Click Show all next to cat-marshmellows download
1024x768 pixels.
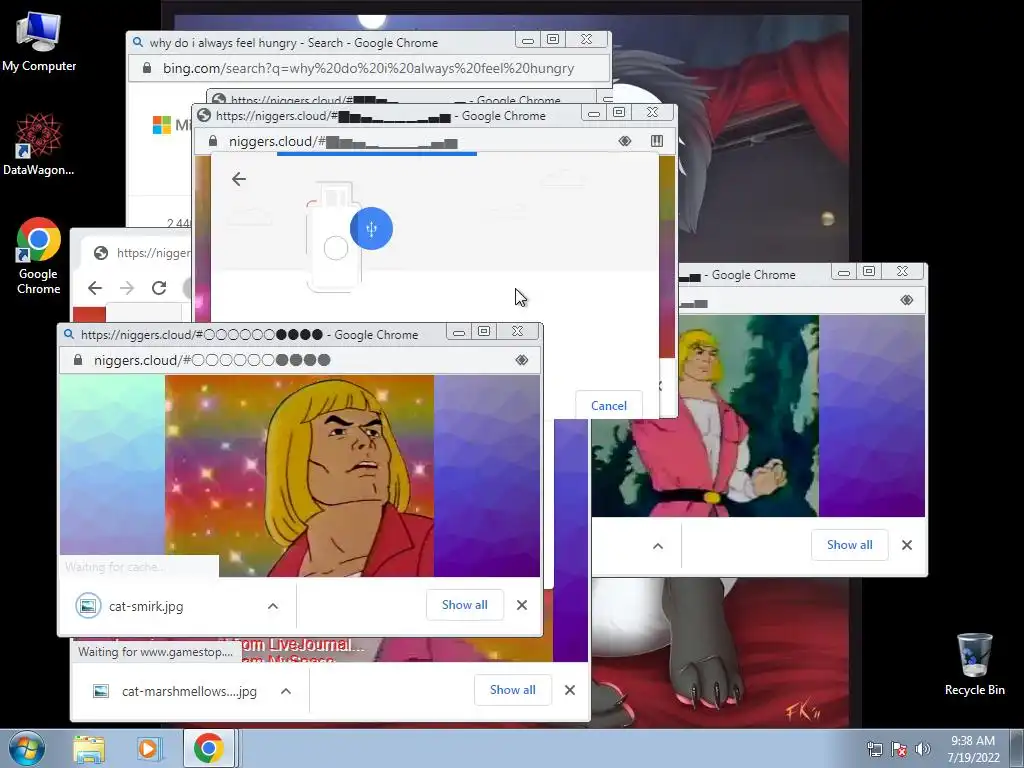pyautogui.click(x=513, y=690)
